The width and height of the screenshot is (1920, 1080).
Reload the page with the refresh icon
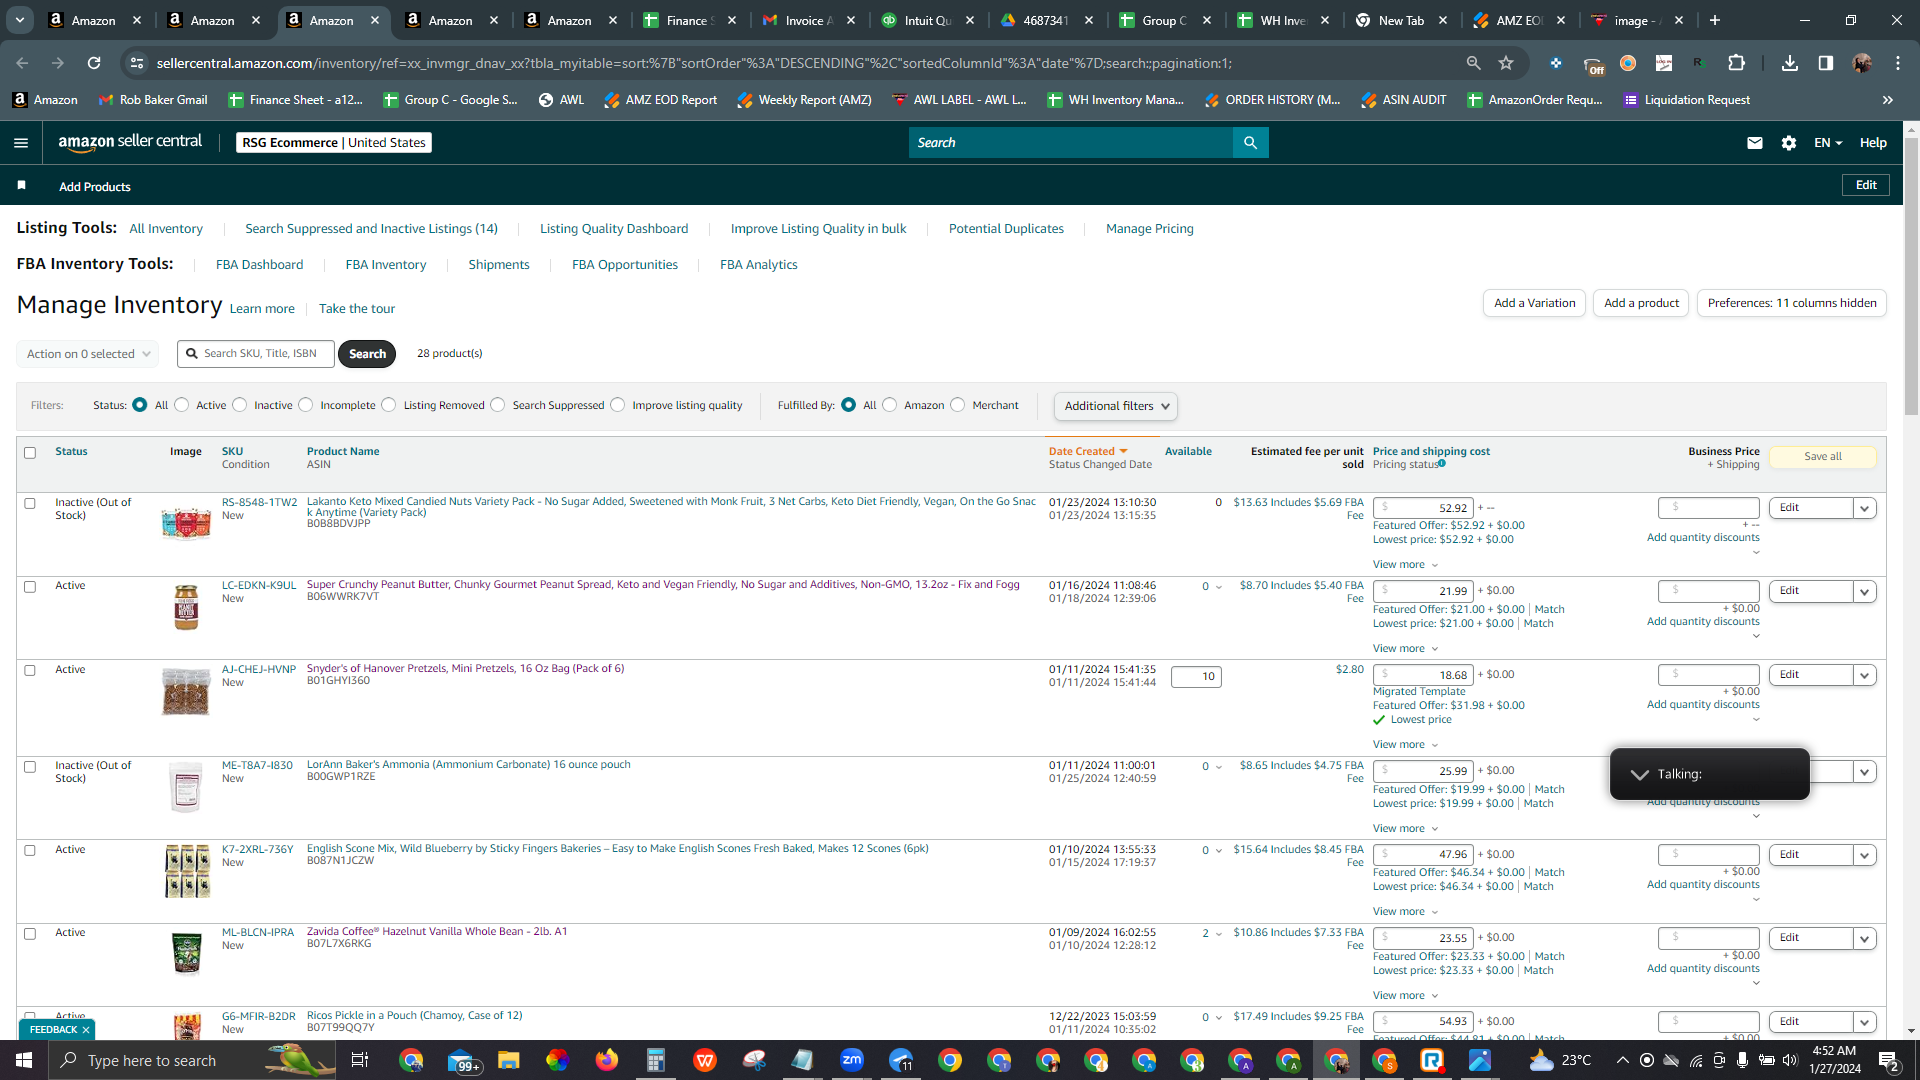pyautogui.click(x=94, y=63)
